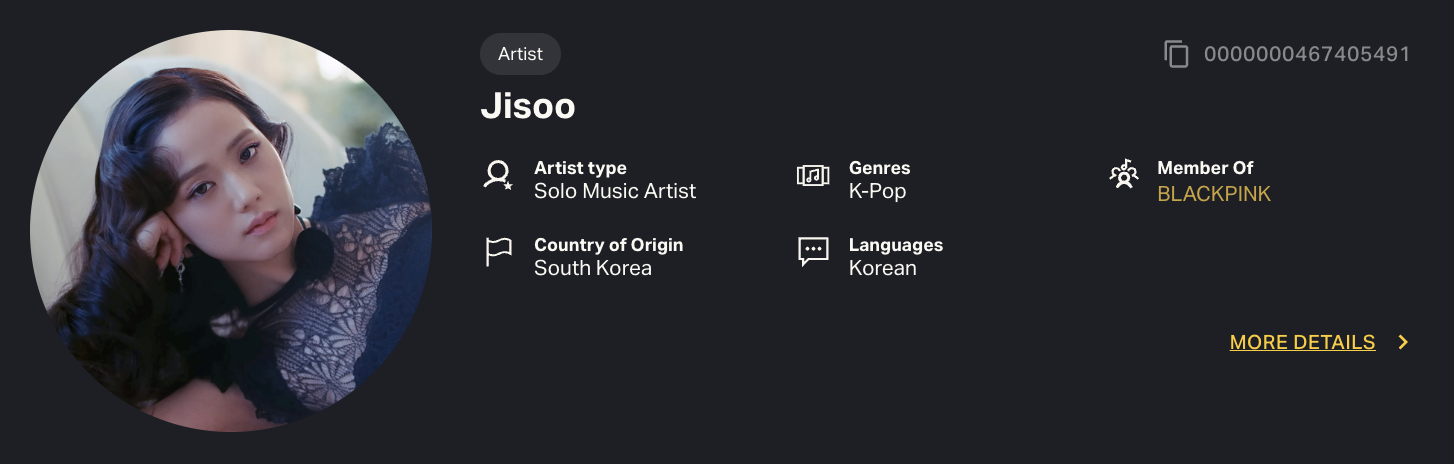Click the Artist type person icon
Screen dimensions: 1454x464
(498, 176)
